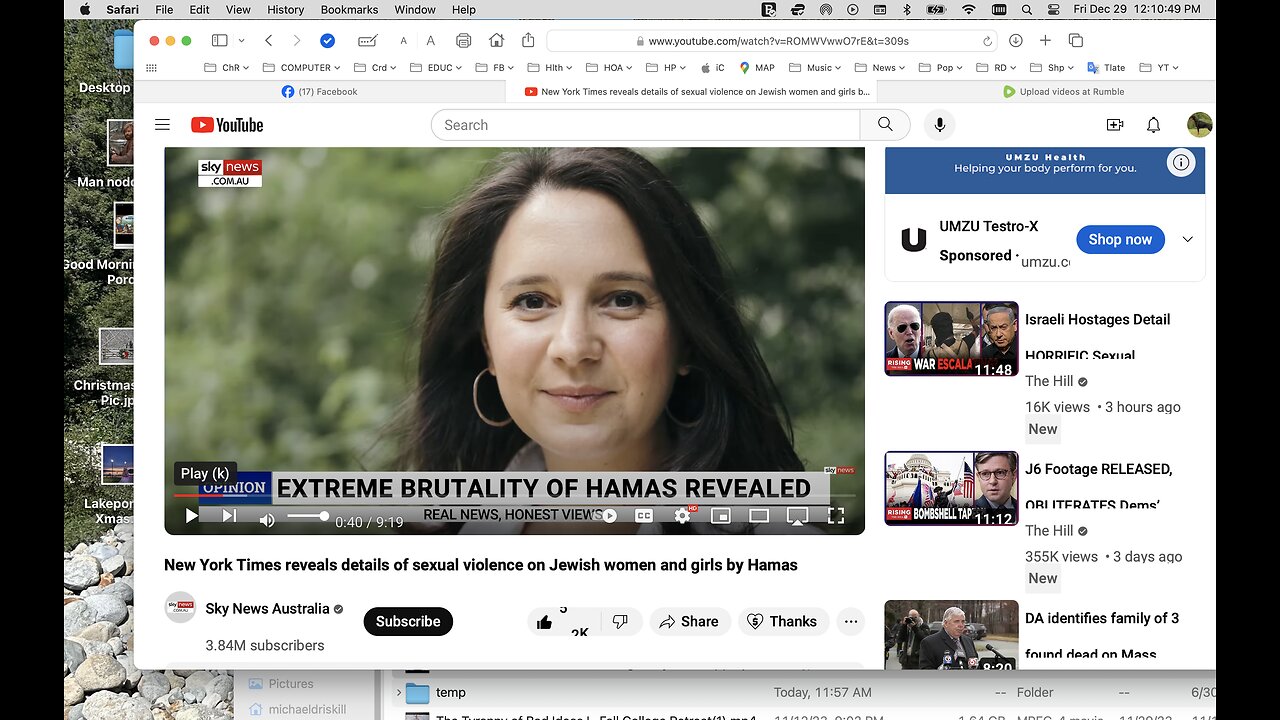Open the home page icon
1280x720 pixels.
(496, 41)
